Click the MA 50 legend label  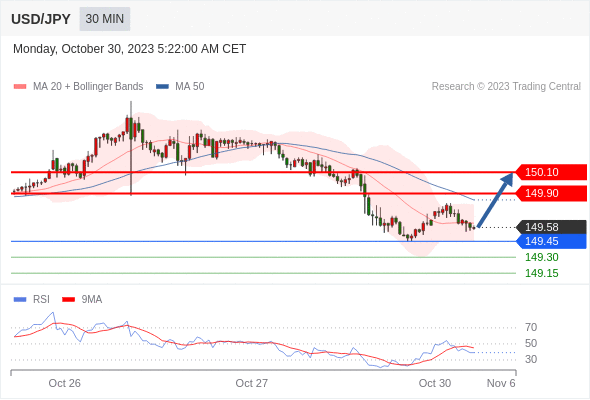pyautogui.click(x=190, y=87)
